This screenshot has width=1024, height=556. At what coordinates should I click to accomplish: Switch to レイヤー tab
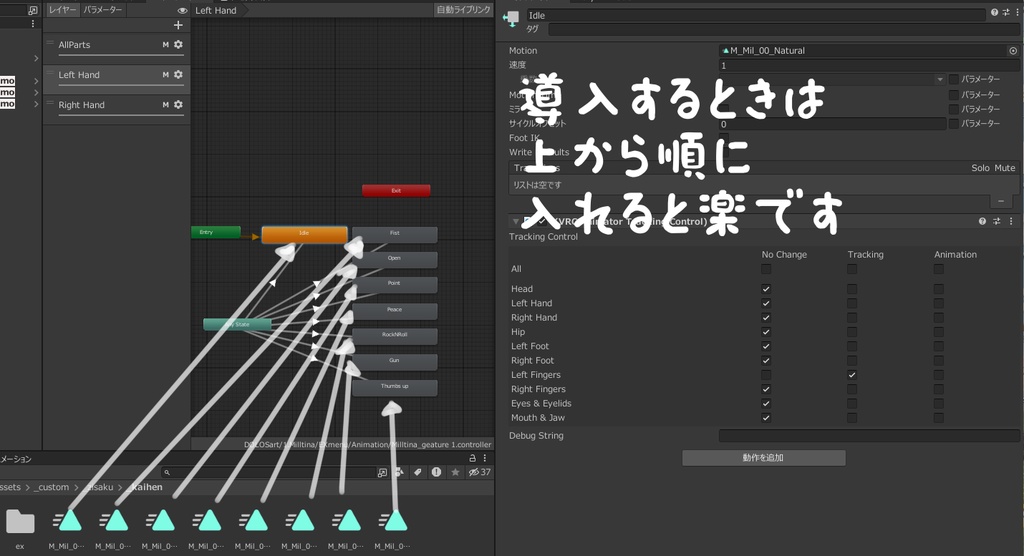tap(63, 10)
